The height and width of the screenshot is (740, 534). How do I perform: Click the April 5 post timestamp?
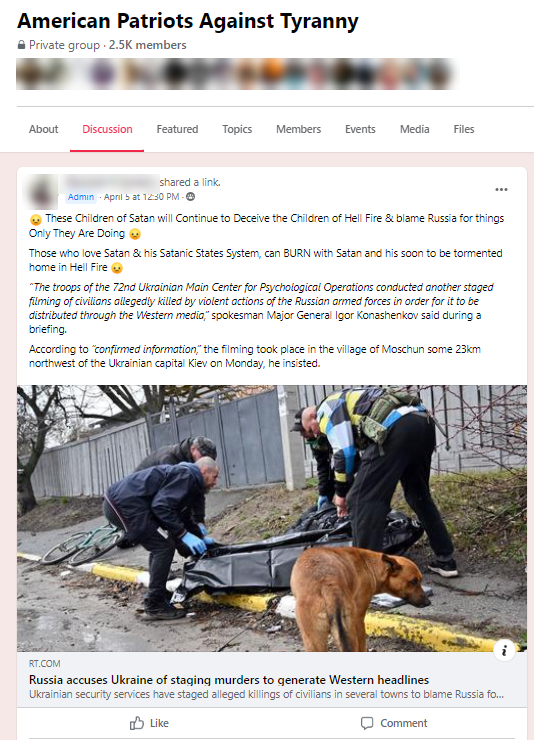tap(142, 197)
